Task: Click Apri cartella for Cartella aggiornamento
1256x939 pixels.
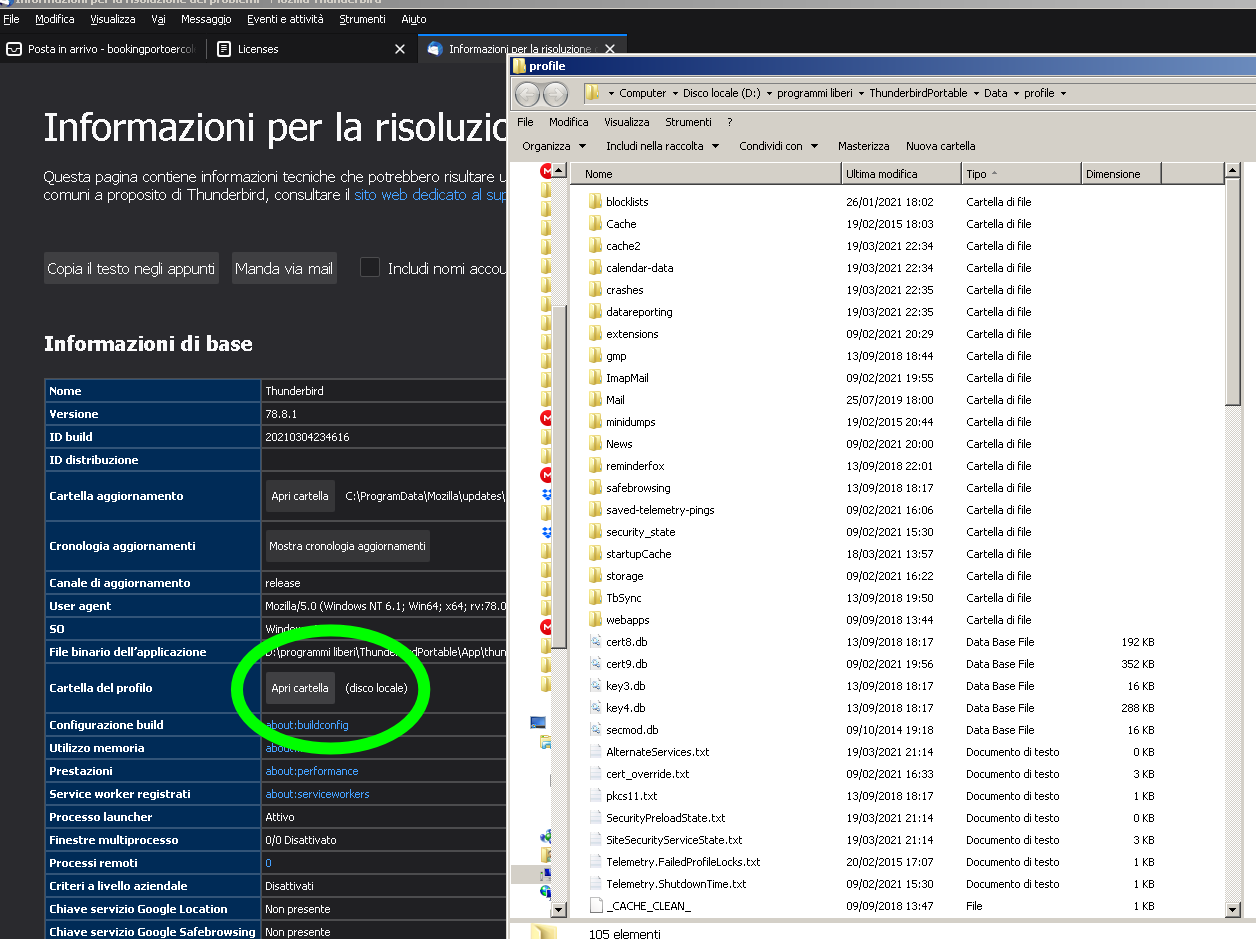Action: [x=300, y=496]
